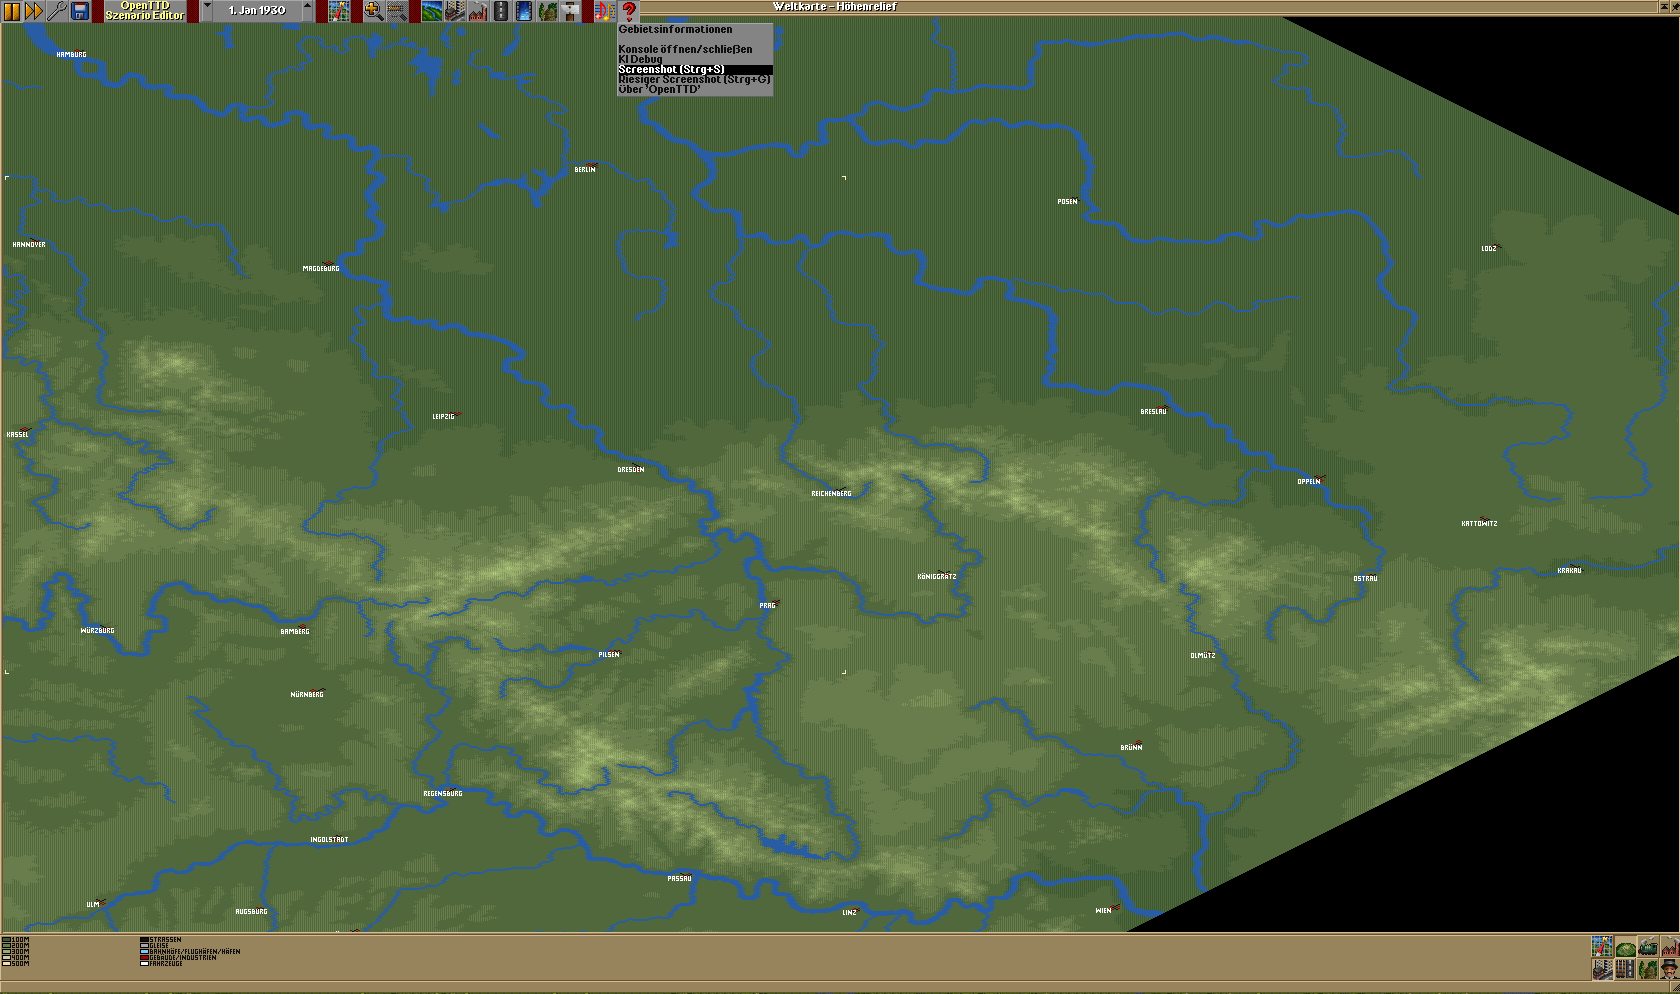Toggle town names on the small map
The height and width of the screenshot is (994, 1680).
coord(1602,968)
